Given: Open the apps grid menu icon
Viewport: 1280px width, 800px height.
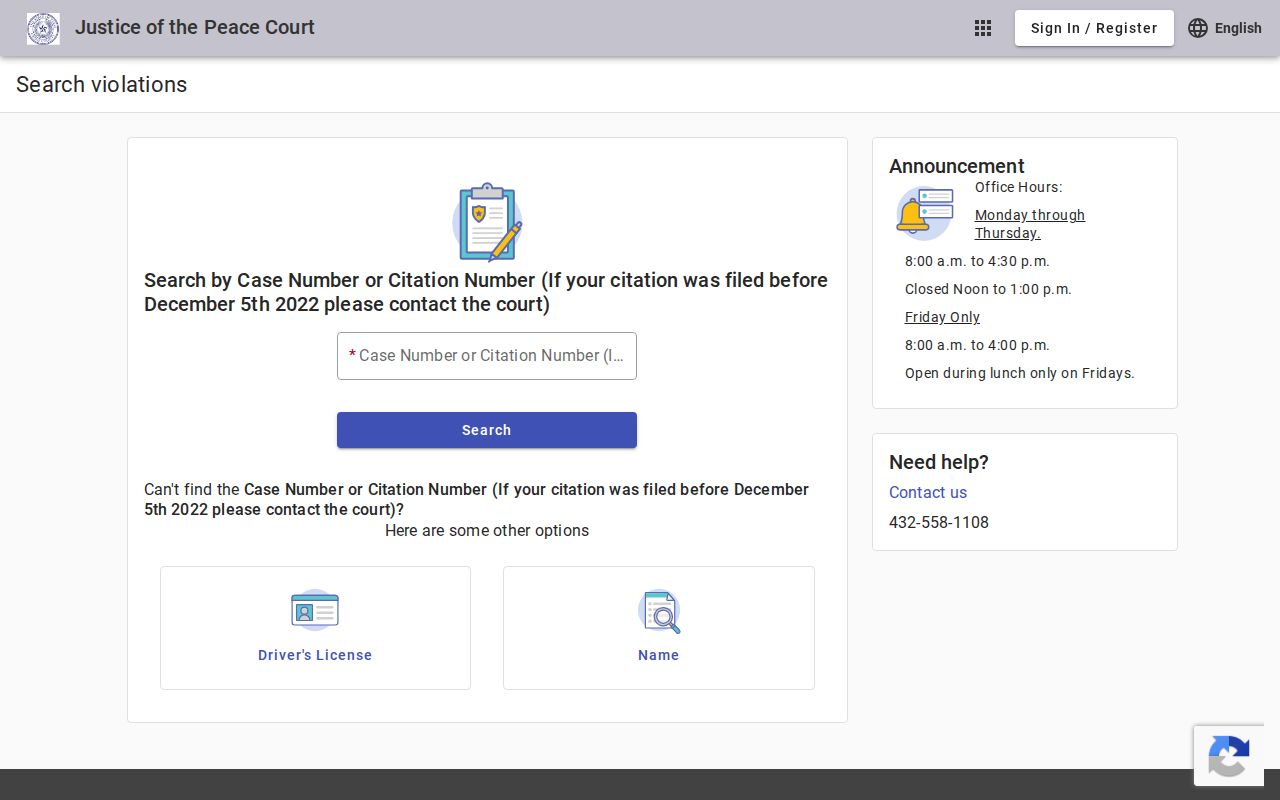Looking at the screenshot, I should 983,28.
